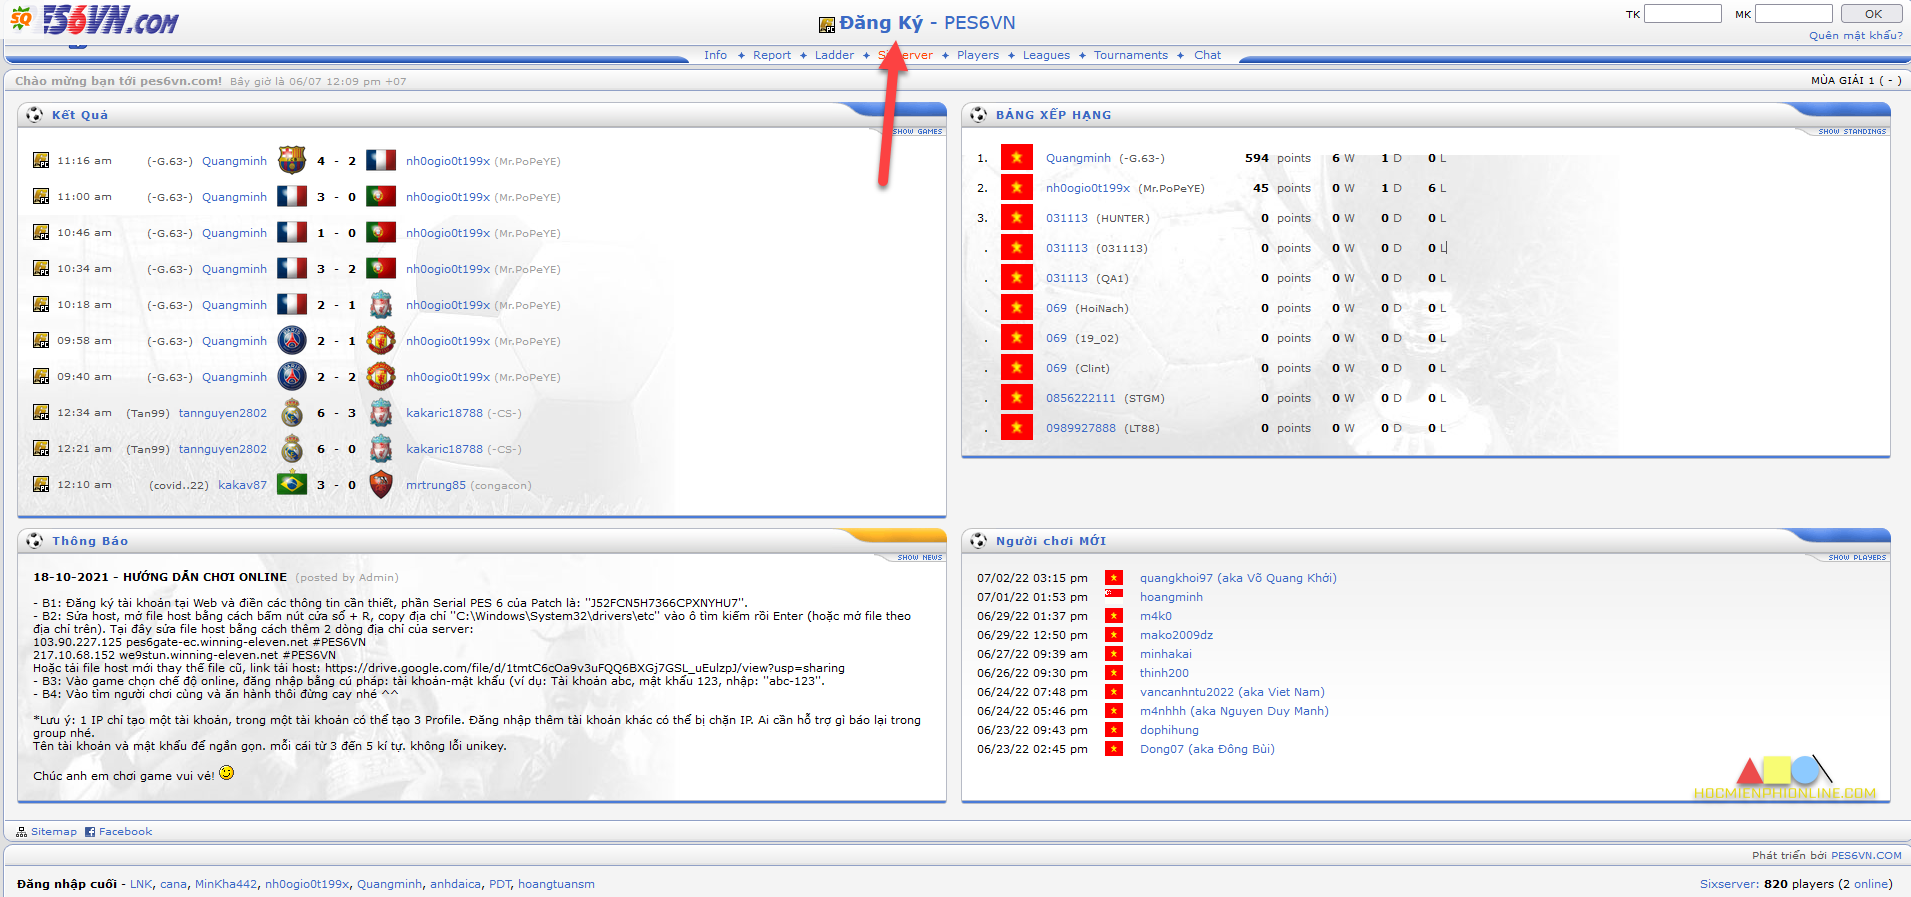Click the AS Roma crest in 12:10 am match
Viewport: 1911px width, 897px height.
381,484
